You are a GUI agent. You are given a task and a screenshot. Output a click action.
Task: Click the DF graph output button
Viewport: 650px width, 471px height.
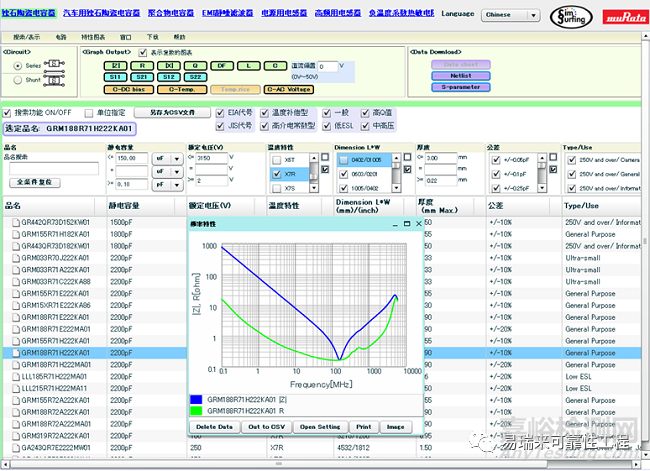pos(221,65)
